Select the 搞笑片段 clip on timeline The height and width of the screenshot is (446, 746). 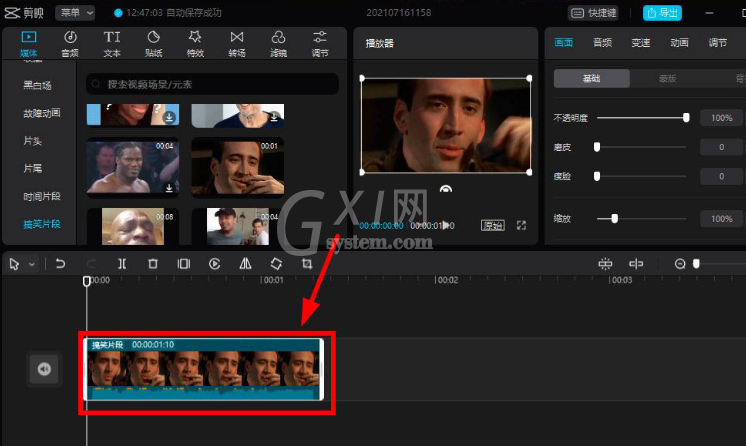coord(204,369)
